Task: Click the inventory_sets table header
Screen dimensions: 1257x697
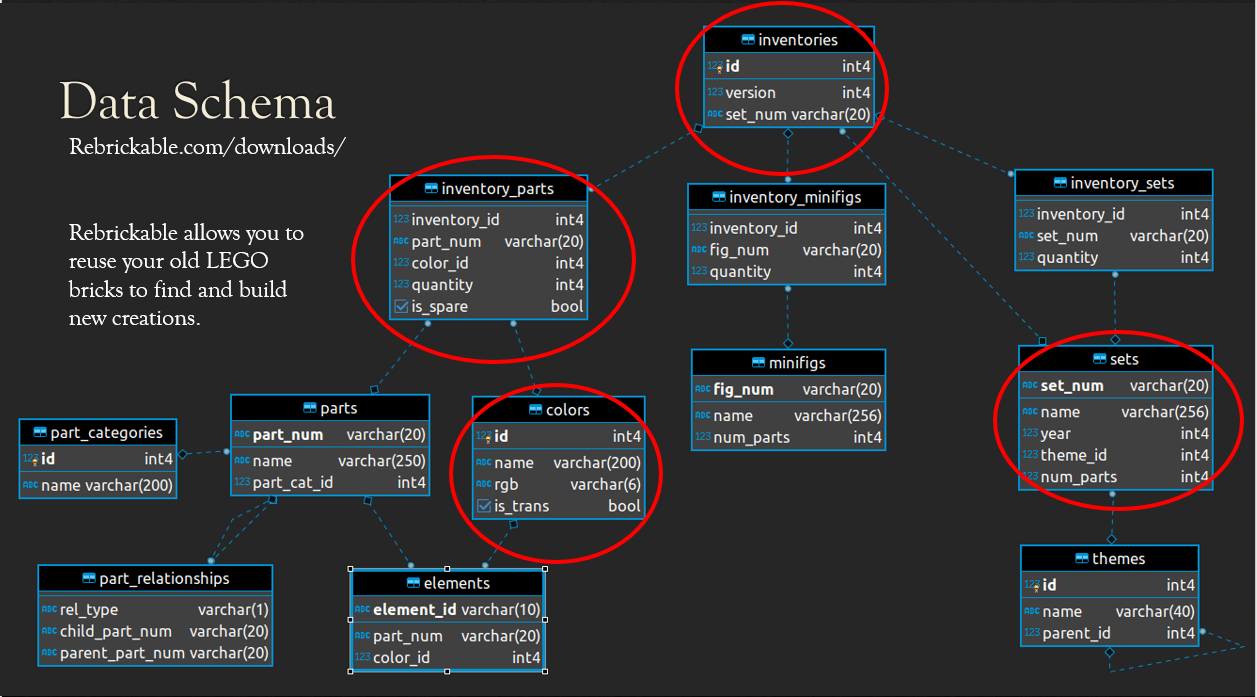Action: 1113,183
